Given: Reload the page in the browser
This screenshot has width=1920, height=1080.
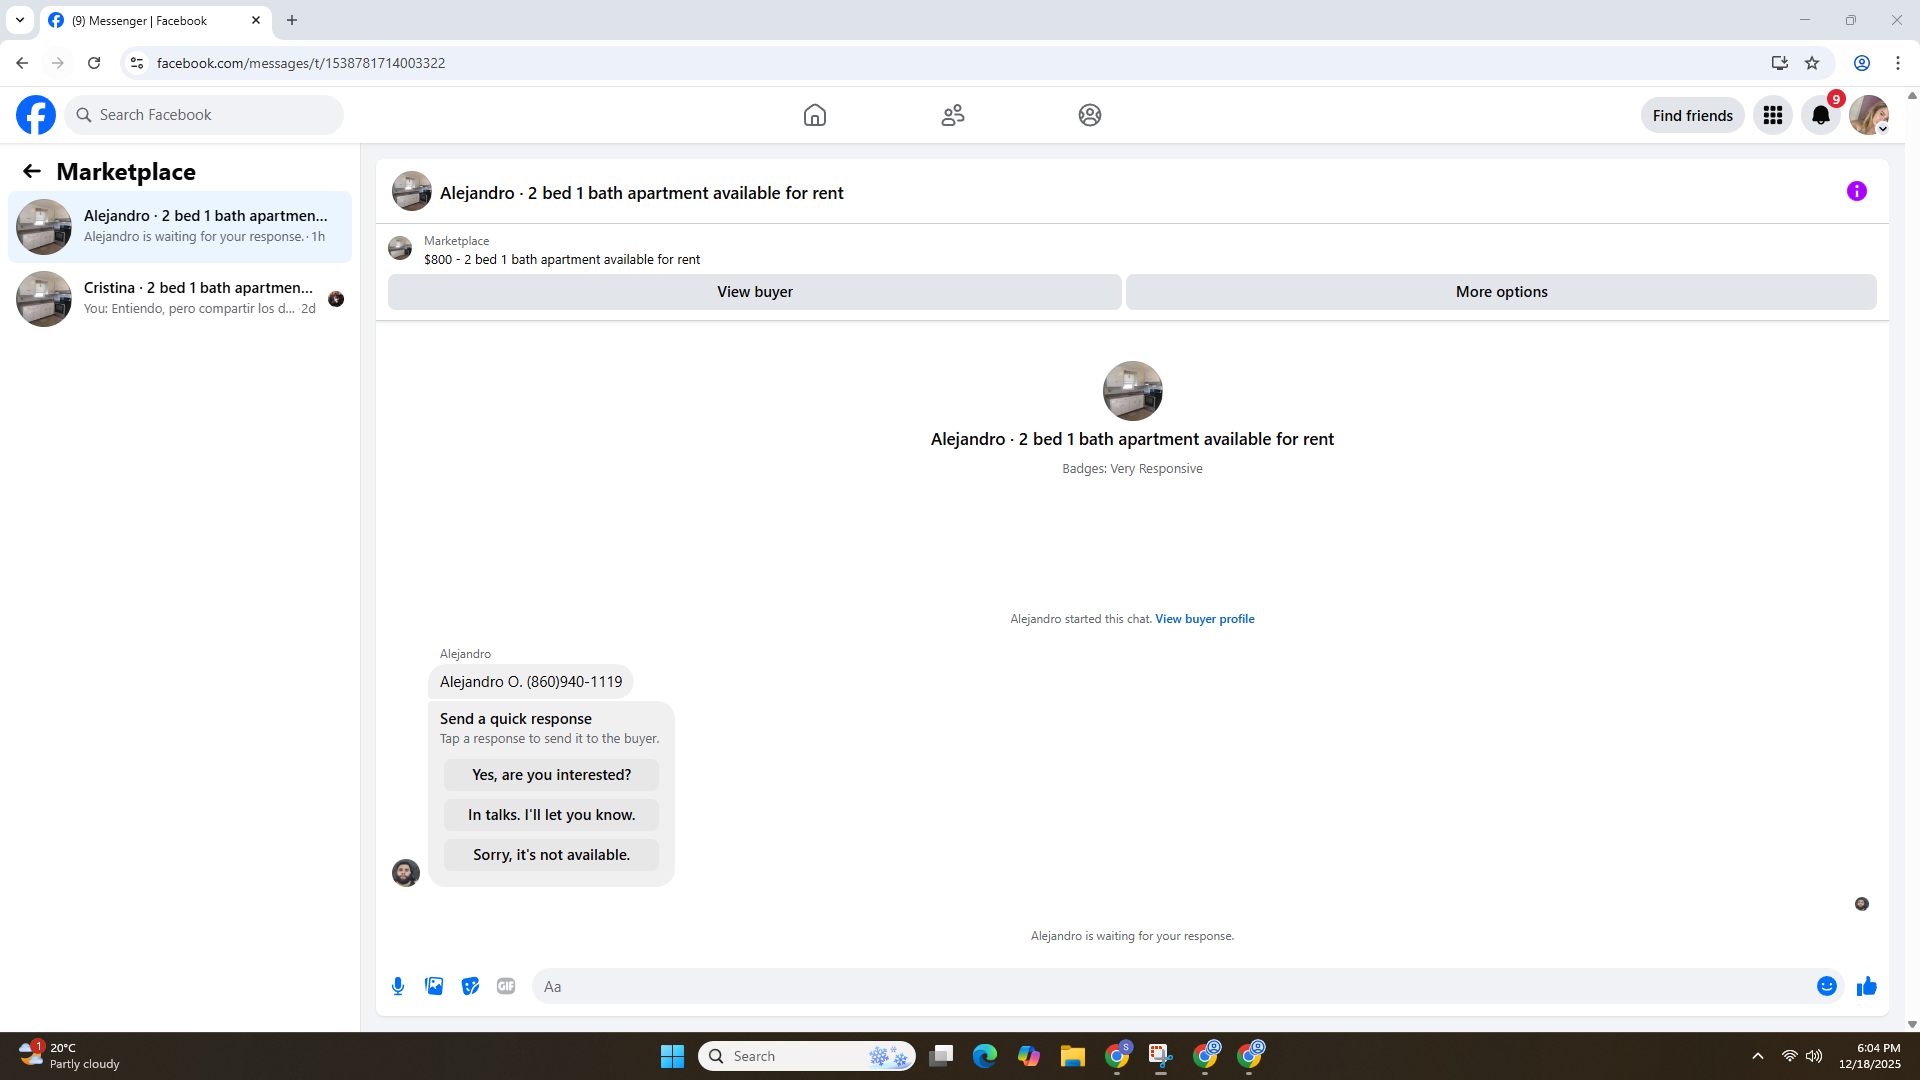Looking at the screenshot, I should tap(94, 63).
